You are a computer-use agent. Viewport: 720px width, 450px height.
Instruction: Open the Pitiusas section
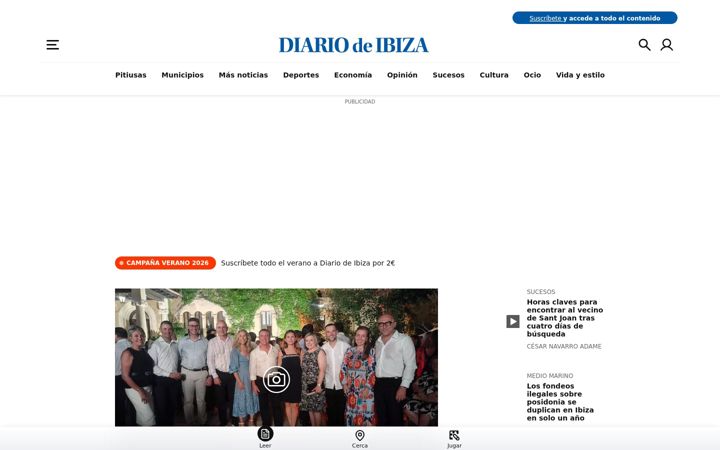click(131, 75)
